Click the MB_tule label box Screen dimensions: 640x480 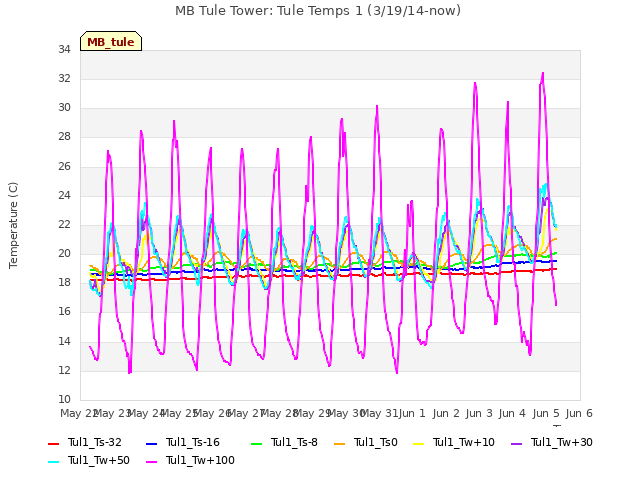[x=111, y=41]
